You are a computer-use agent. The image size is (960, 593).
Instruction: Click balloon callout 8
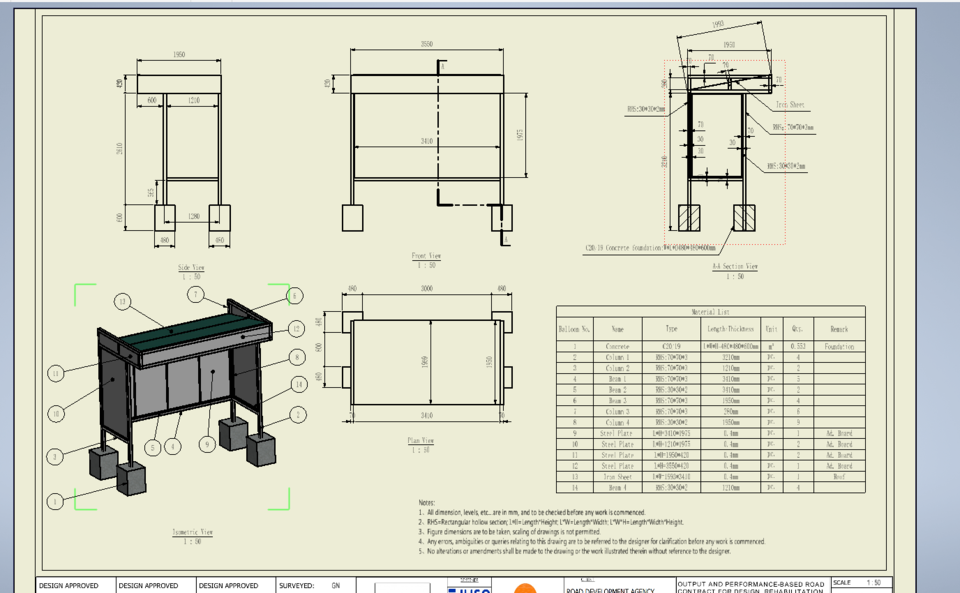[297, 355]
